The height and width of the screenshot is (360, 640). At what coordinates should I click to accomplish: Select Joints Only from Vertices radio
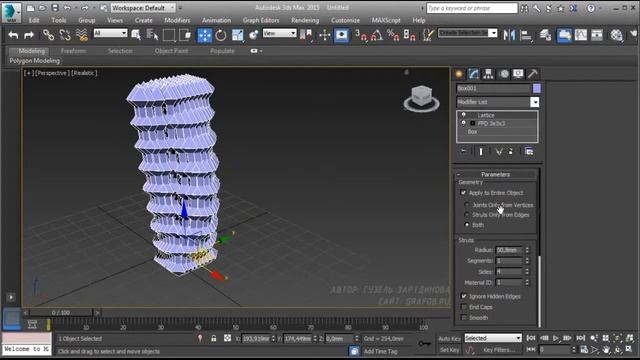tap(467, 205)
